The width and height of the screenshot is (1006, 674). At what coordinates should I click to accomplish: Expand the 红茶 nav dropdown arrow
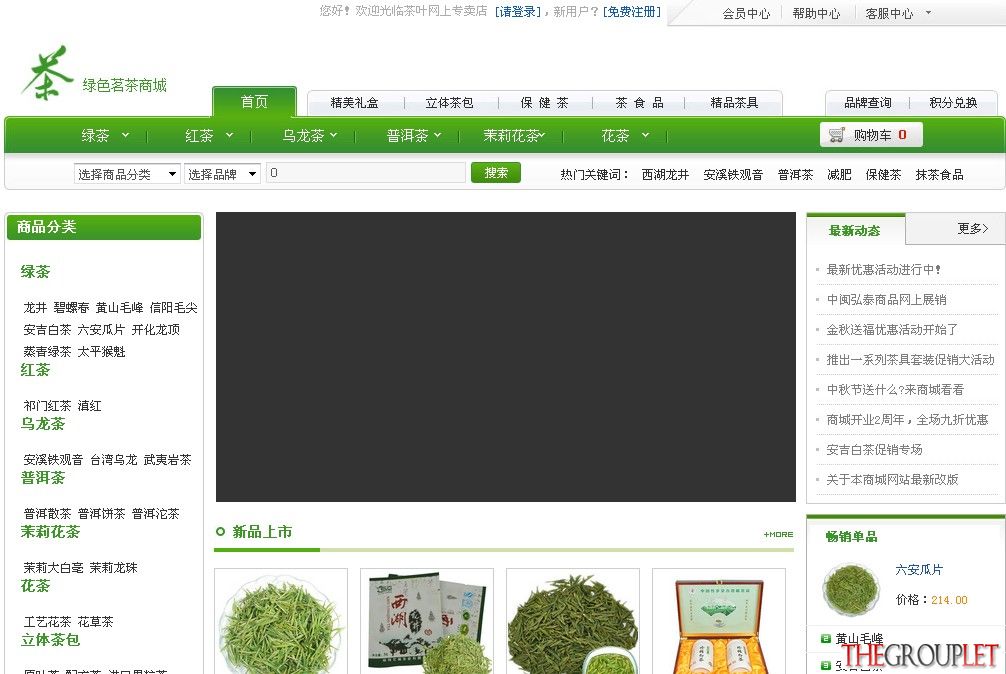point(230,135)
